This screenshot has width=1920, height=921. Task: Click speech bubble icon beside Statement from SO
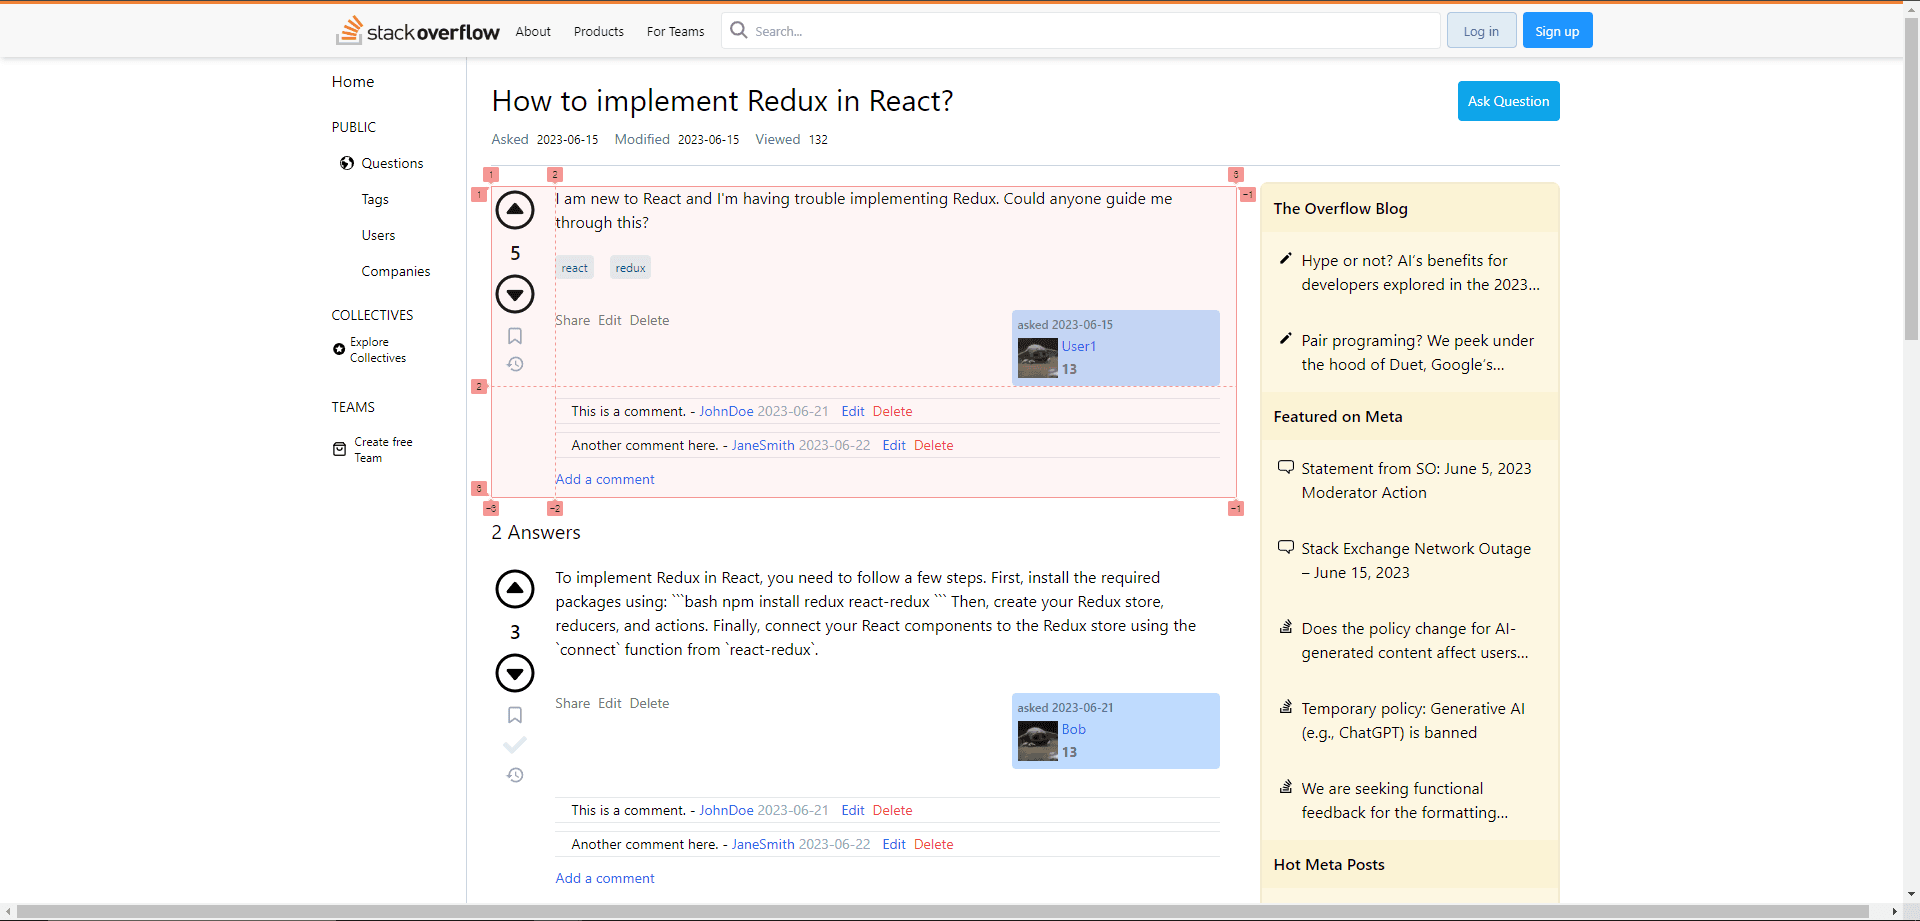[x=1286, y=467]
